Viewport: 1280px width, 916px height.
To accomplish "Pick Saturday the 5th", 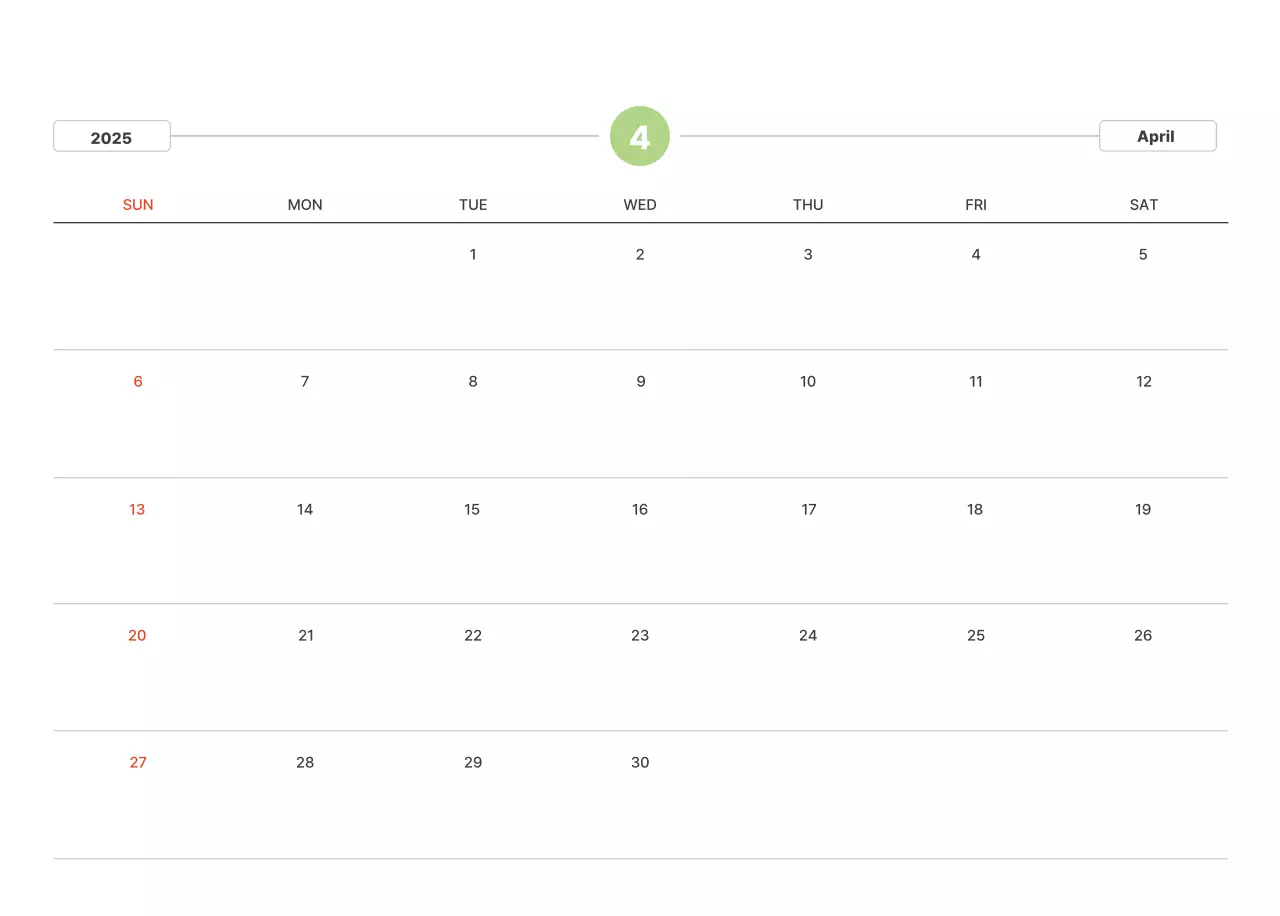I will [1143, 254].
